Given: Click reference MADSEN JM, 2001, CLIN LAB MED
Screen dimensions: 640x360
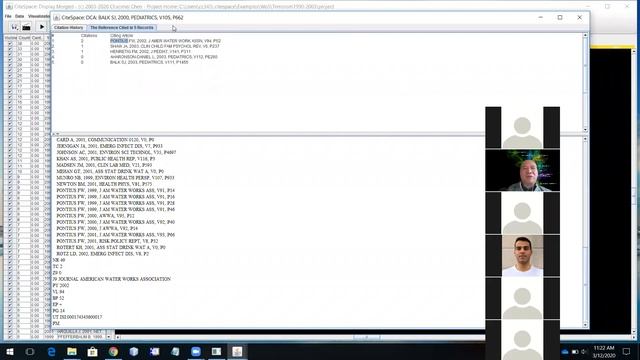Looking at the screenshot, I should coord(104,165).
